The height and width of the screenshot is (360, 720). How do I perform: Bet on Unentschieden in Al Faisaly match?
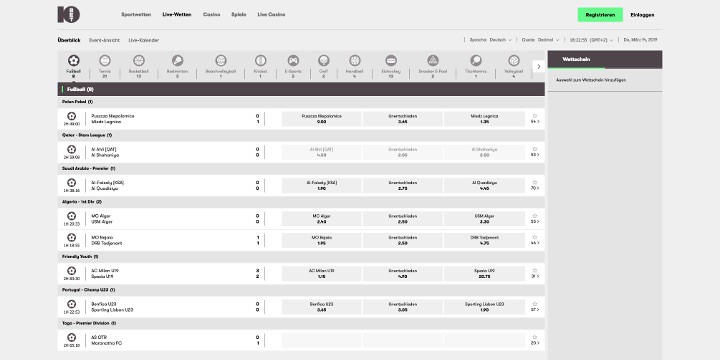pos(403,186)
